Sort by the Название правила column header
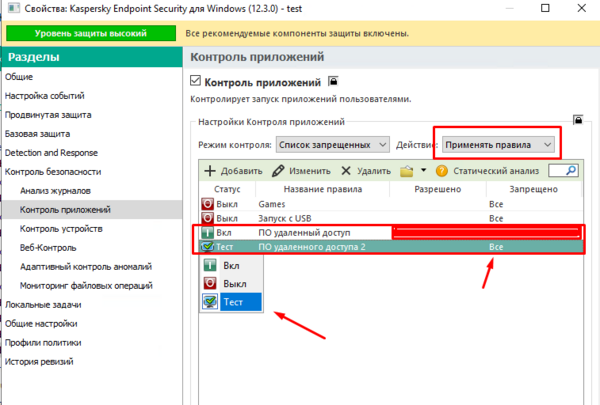Image resolution: width=600 pixels, height=405 pixels. coord(323,189)
